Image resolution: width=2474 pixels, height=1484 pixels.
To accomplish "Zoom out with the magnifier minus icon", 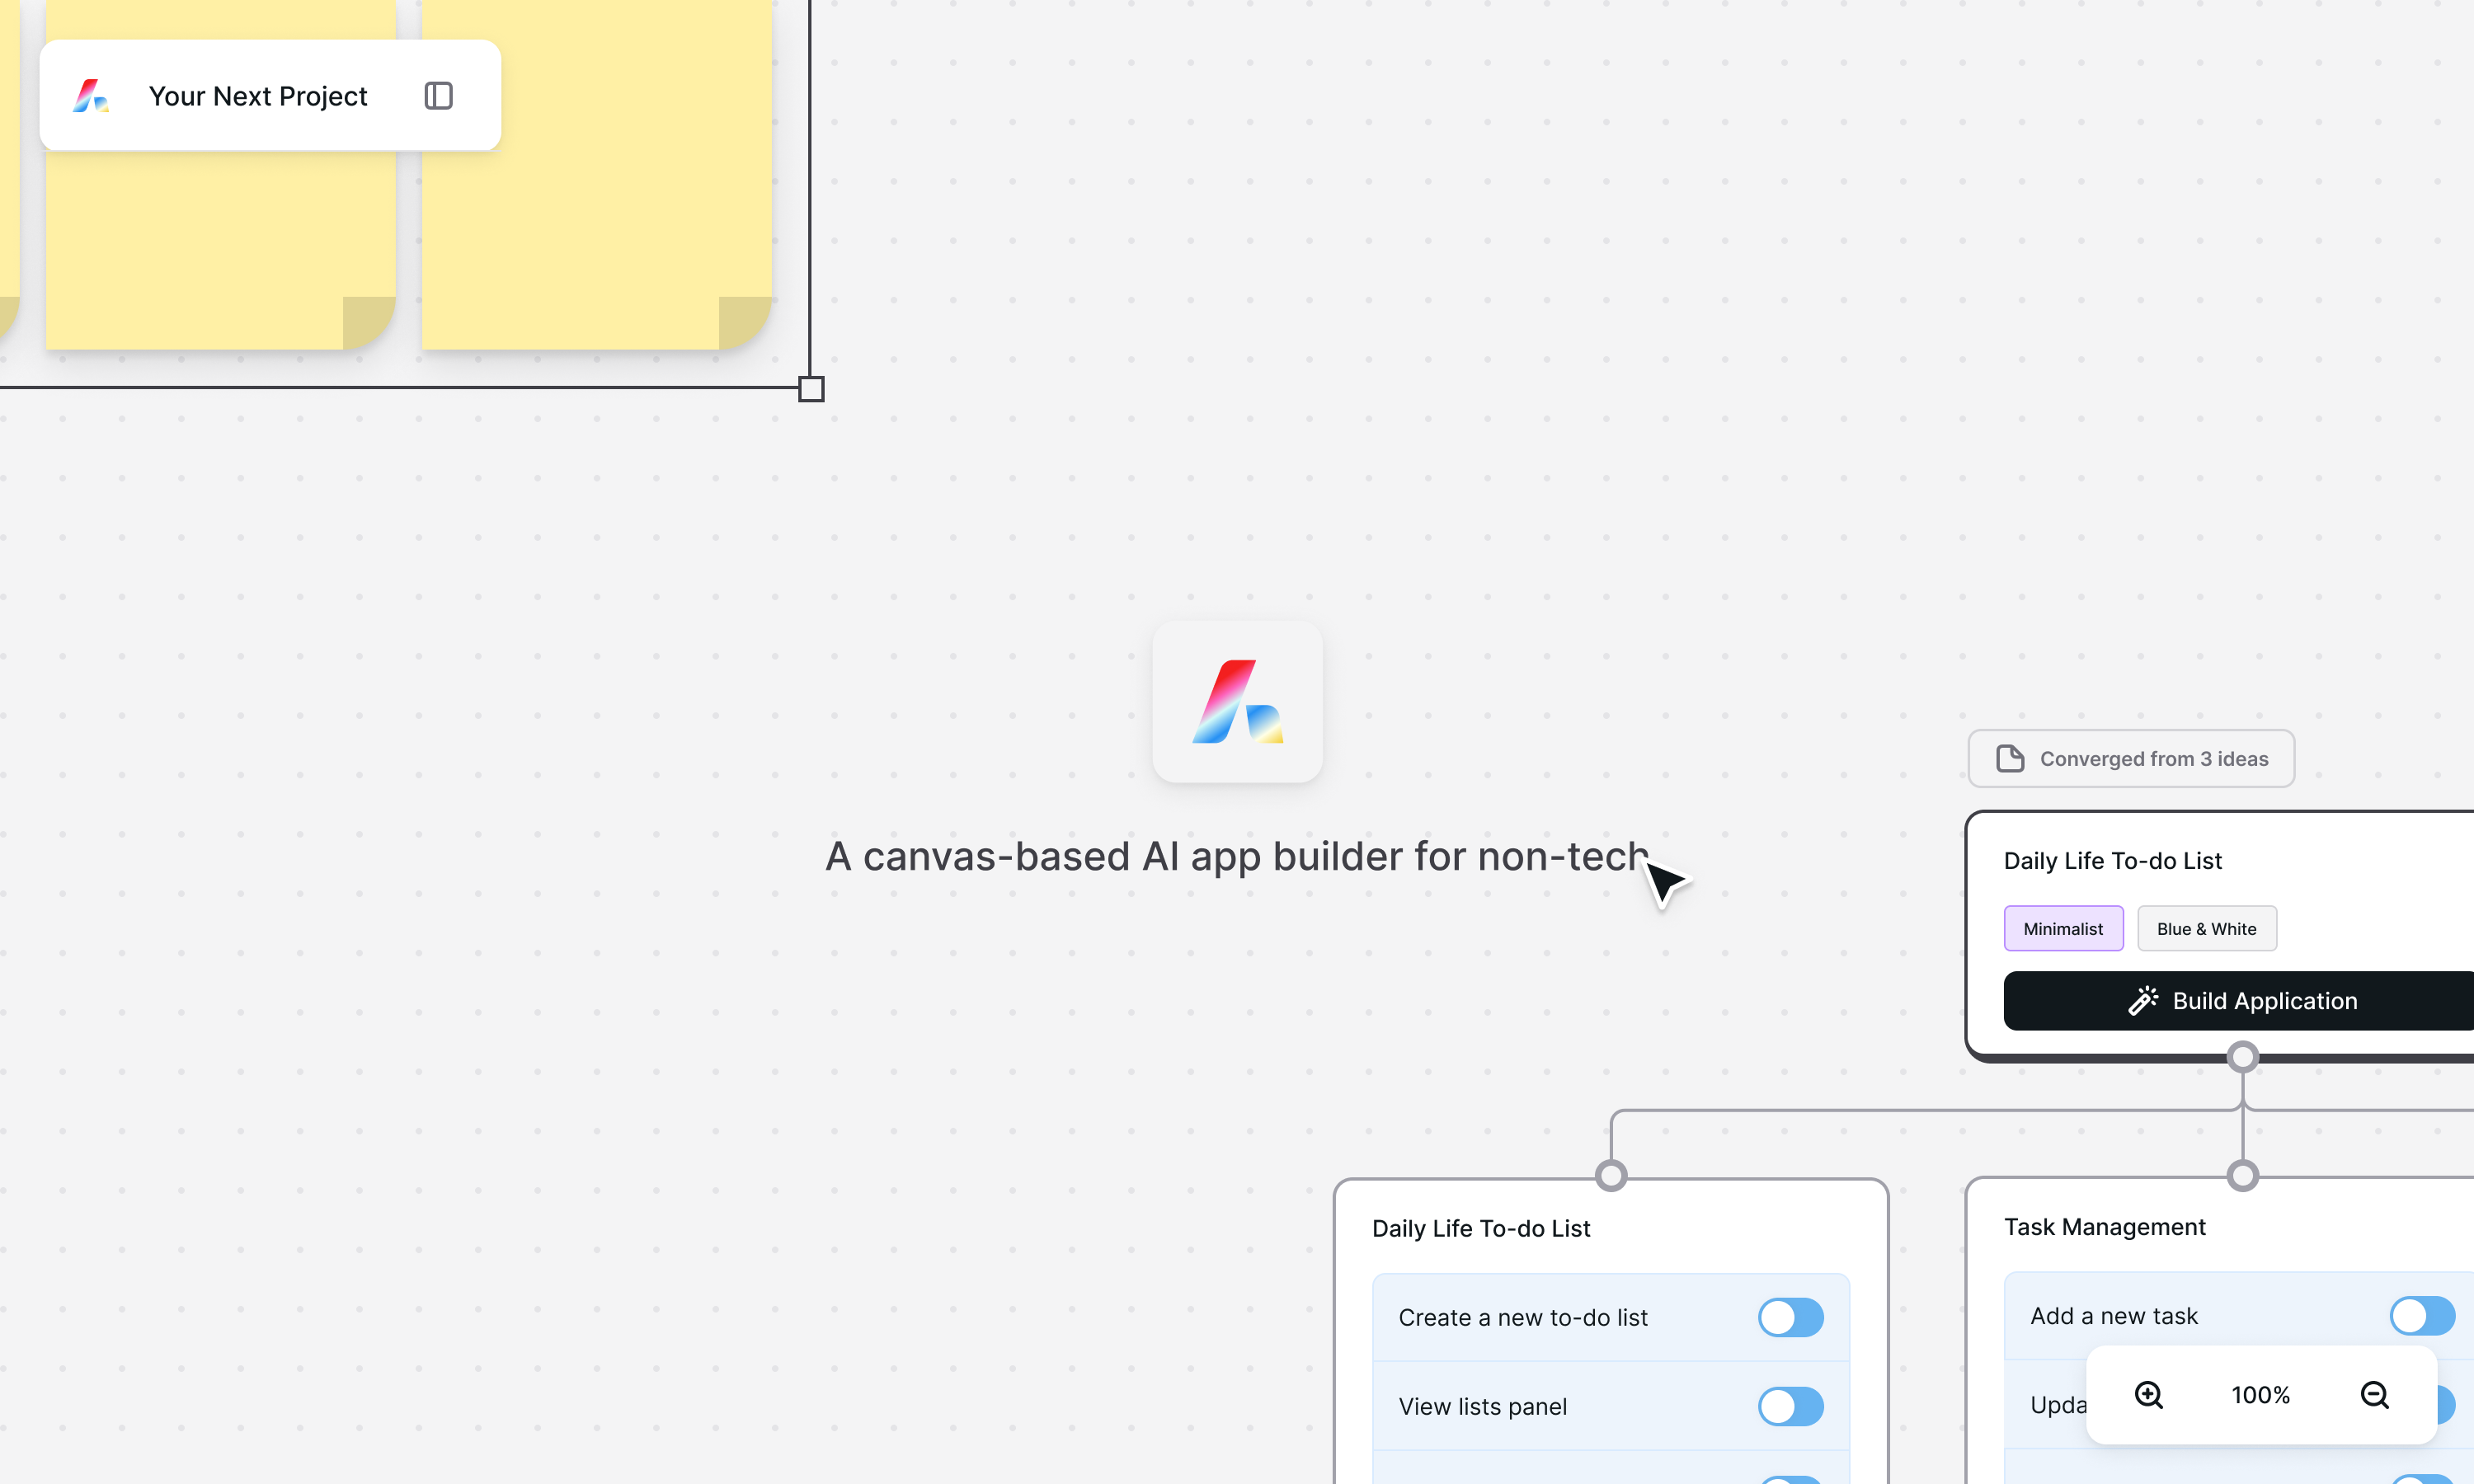I will pyautogui.click(x=2375, y=1395).
